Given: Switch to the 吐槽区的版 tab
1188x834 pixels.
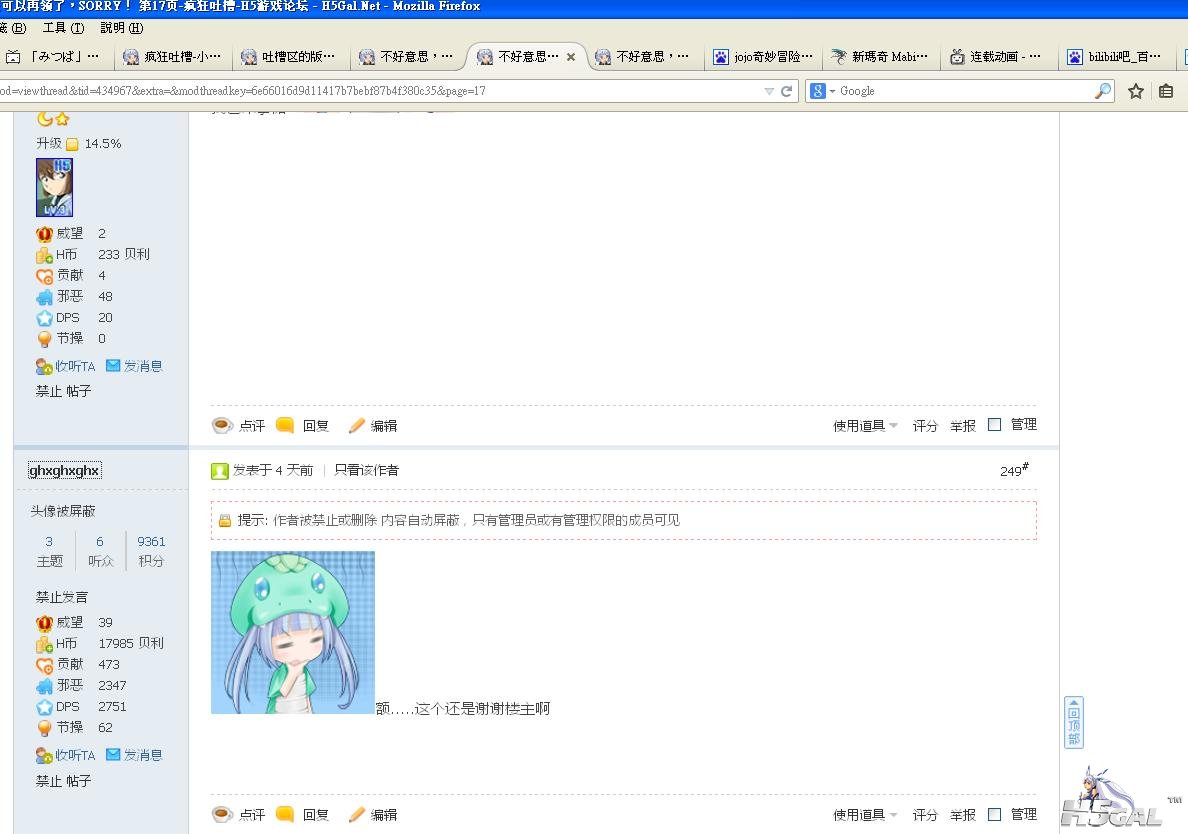Looking at the screenshot, I should coord(289,57).
